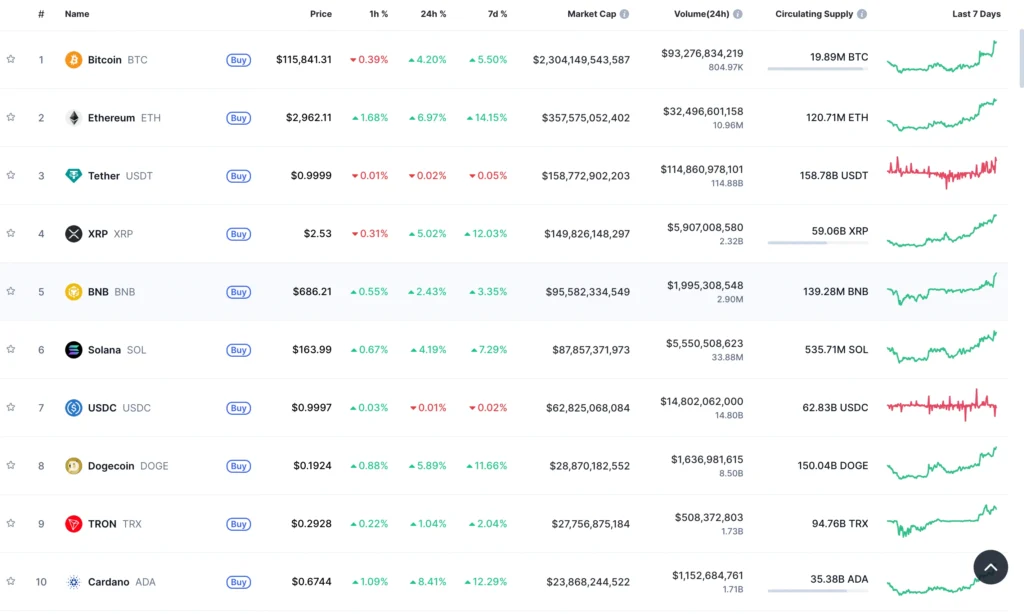
Task: Click the Buy button for Bitcoin
Action: tap(238, 60)
